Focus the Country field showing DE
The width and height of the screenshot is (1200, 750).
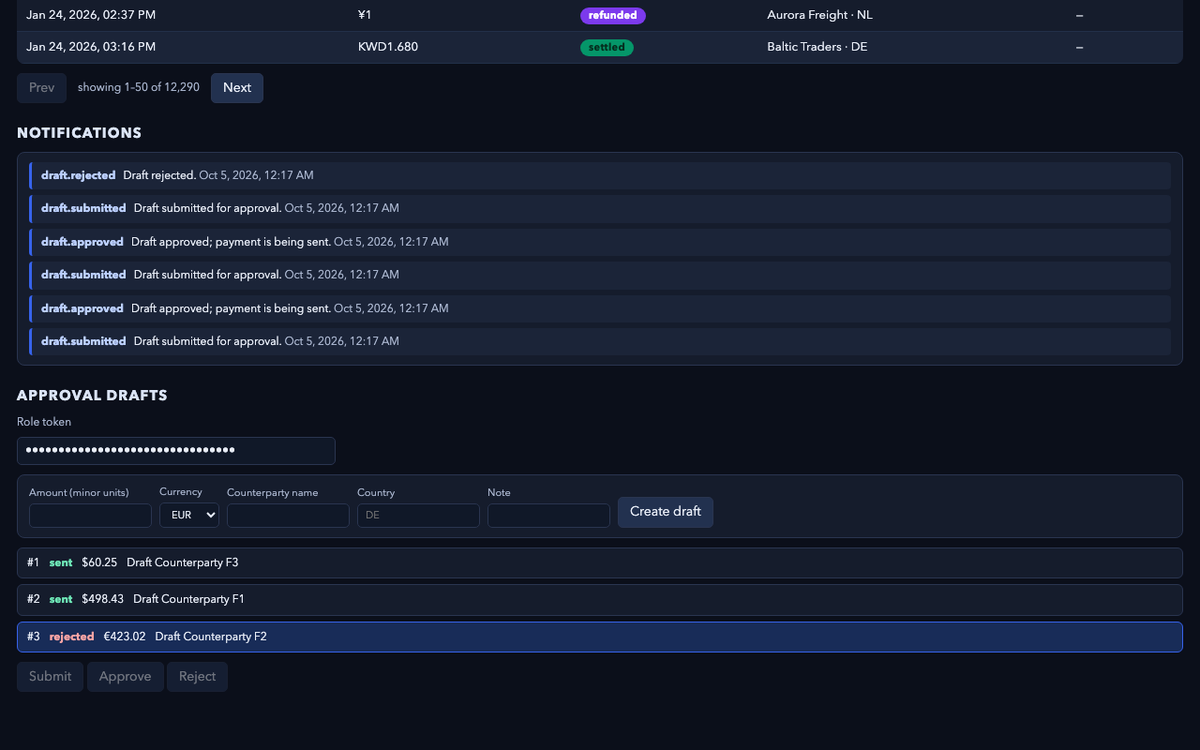tap(418, 515)
